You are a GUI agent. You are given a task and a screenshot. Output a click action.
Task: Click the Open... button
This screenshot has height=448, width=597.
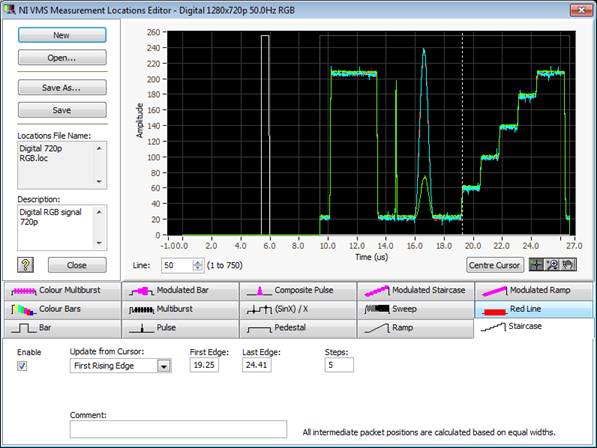[x=62, y=57]
